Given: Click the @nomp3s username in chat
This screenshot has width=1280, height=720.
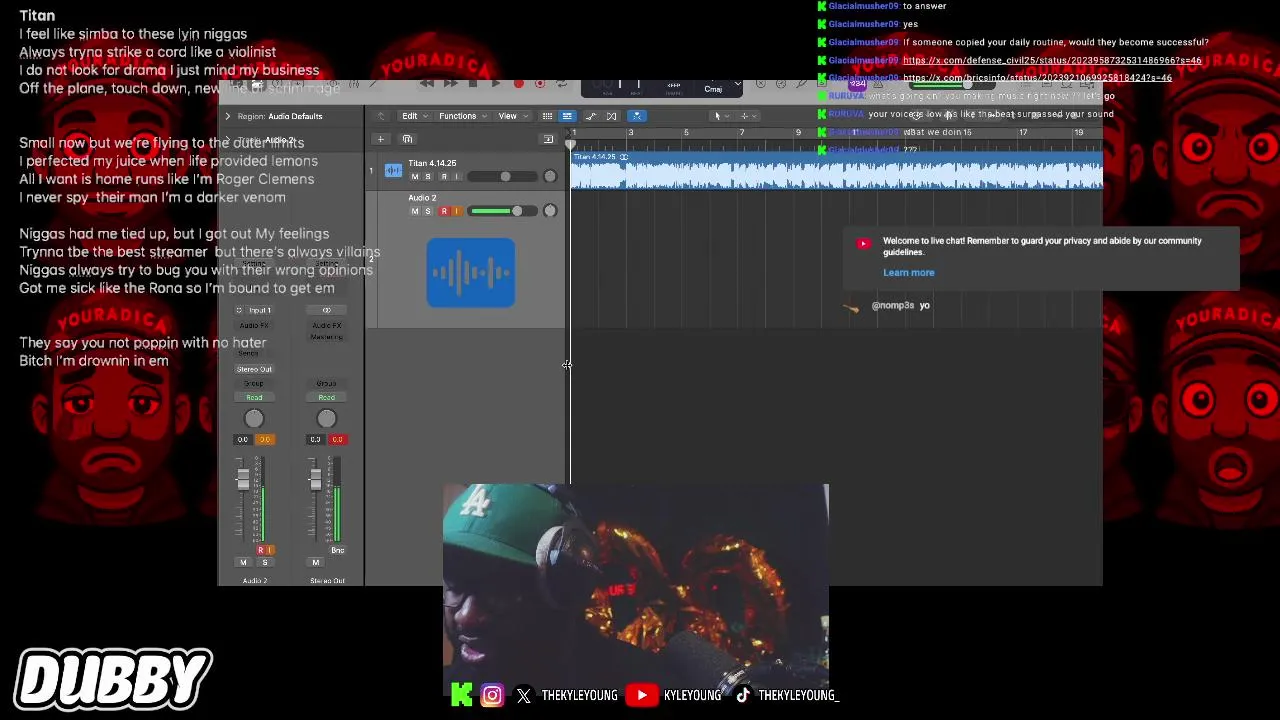Looking at the screenshot, I should coord(893,305).
